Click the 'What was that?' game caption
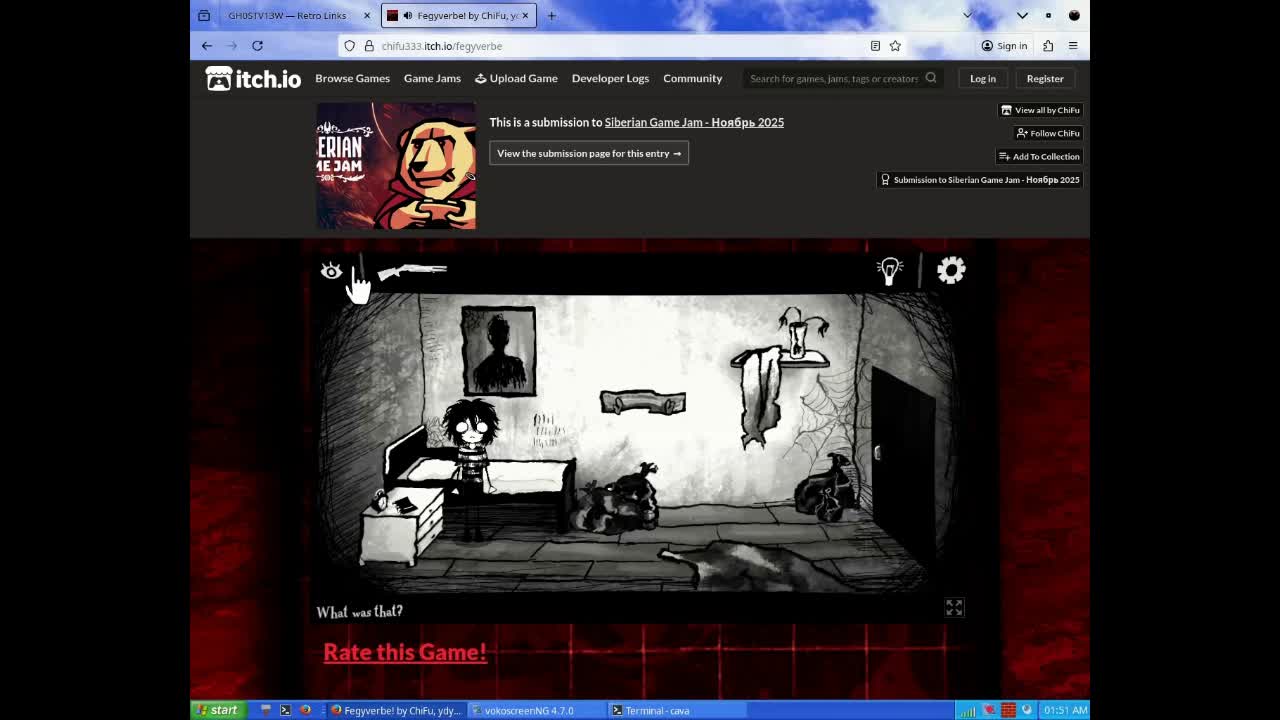This screenshot has height=720, width=1280. [360, 611]
